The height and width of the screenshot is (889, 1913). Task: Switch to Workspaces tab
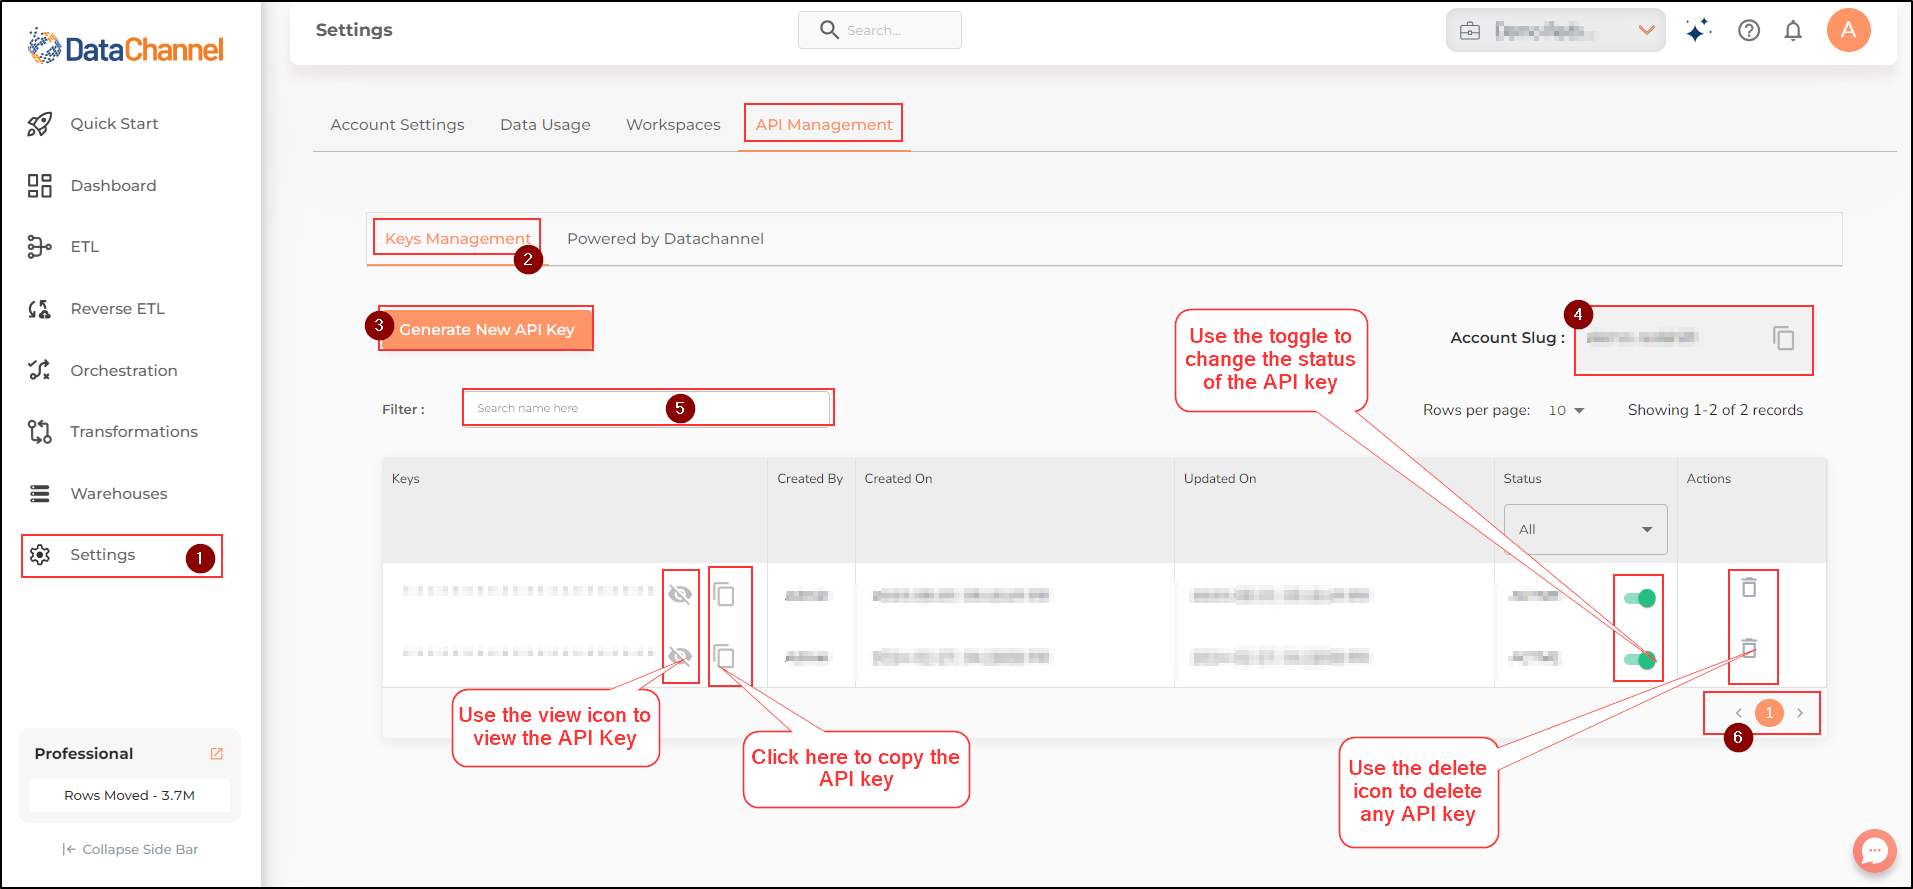click(x=673, y=125)
